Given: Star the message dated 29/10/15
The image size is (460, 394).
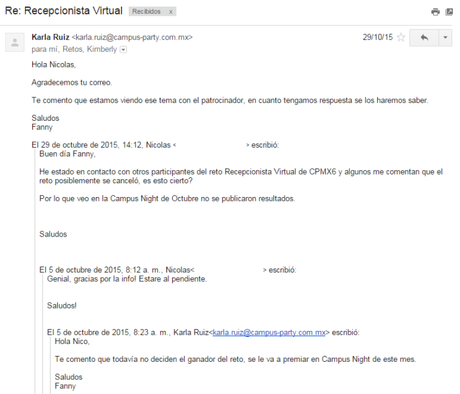Looking at the screenshot, I should [x=401, y=37].
